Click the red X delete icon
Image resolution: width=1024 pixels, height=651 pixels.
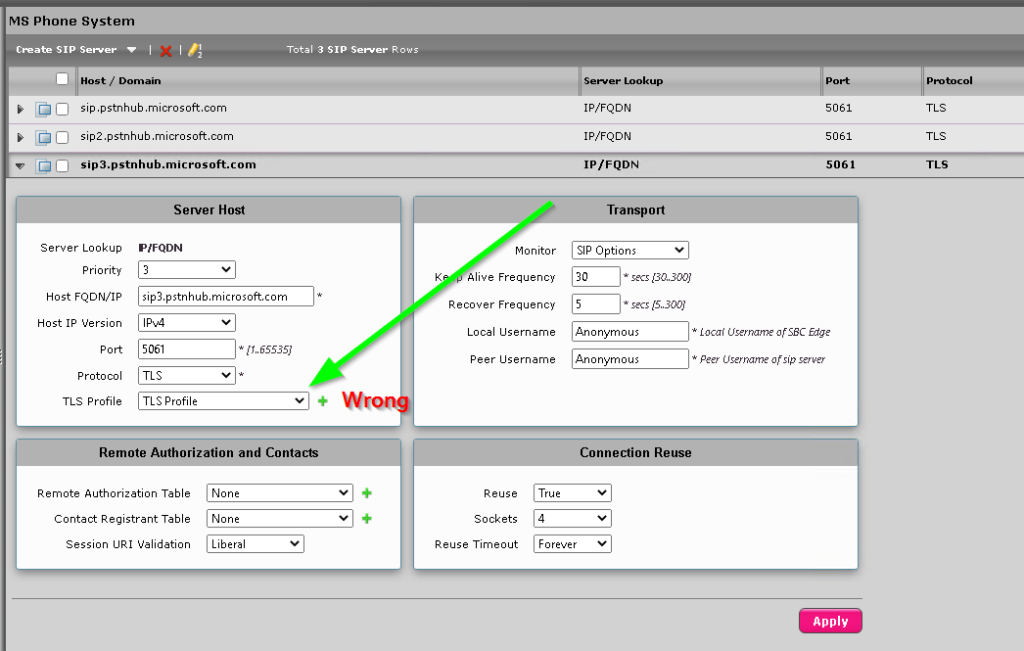tap(166, 50)
